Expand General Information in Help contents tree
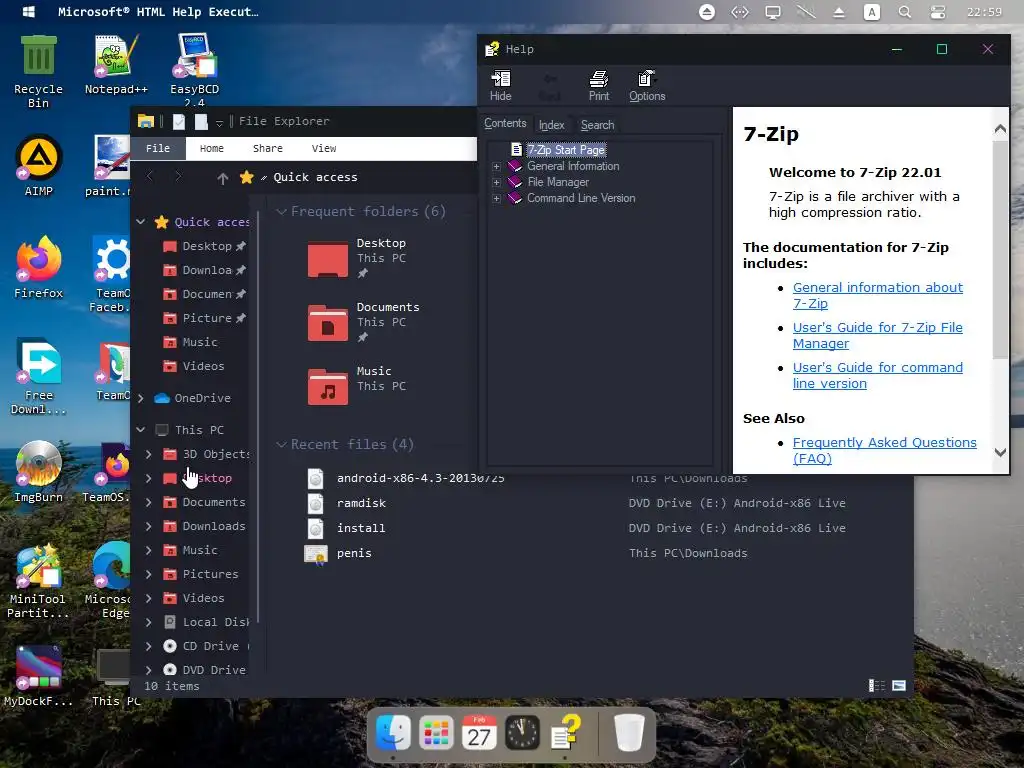The height and width of the screenshot is (768, 1024). coord(496,167)
